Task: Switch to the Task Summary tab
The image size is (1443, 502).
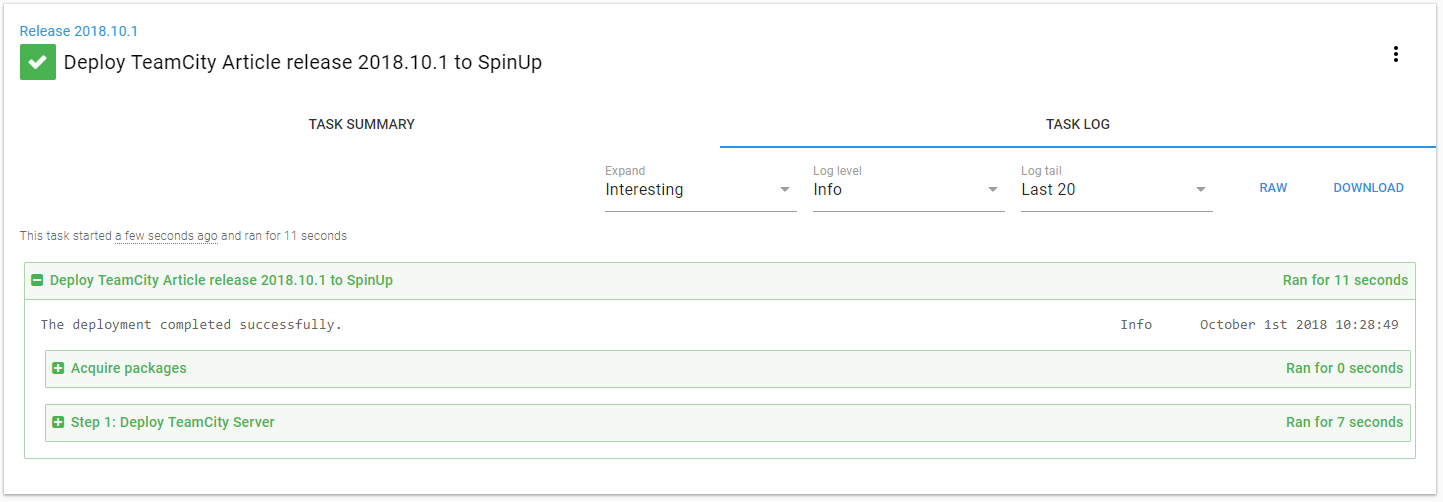Action: tap(361, 125)
